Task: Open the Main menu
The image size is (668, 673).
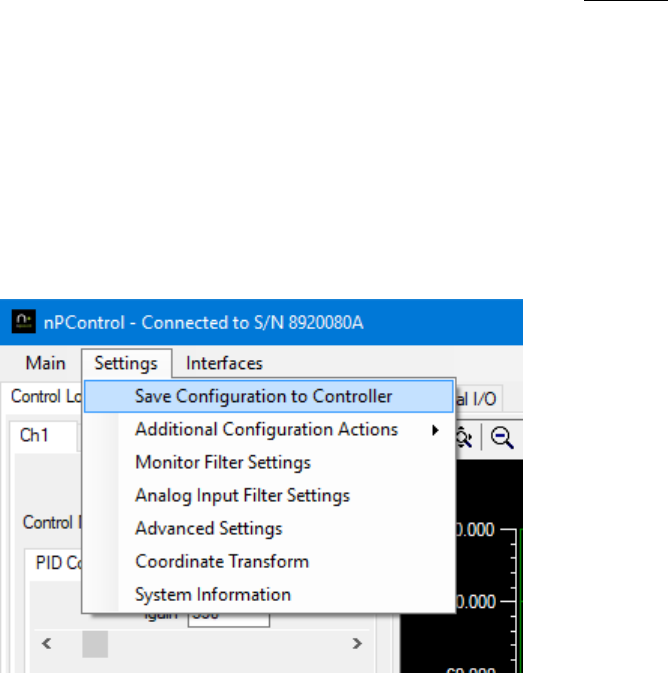Action: [x=46, y=364]
